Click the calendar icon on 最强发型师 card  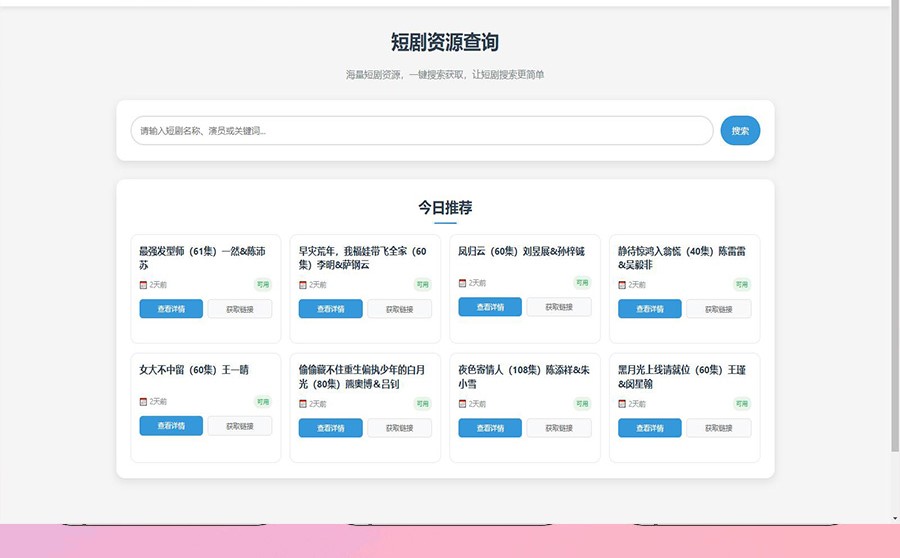click(143, 285)
